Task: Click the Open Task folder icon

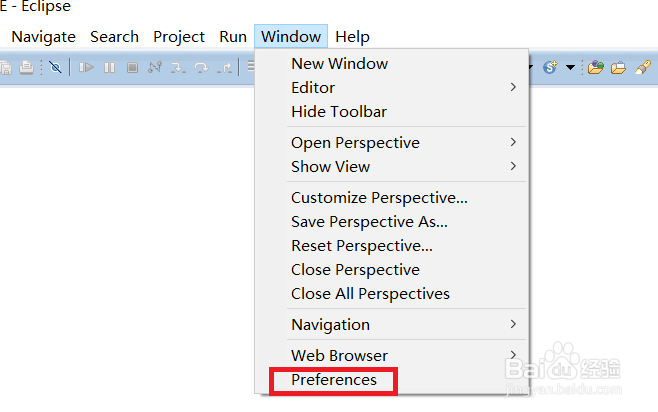Action: 618,68
